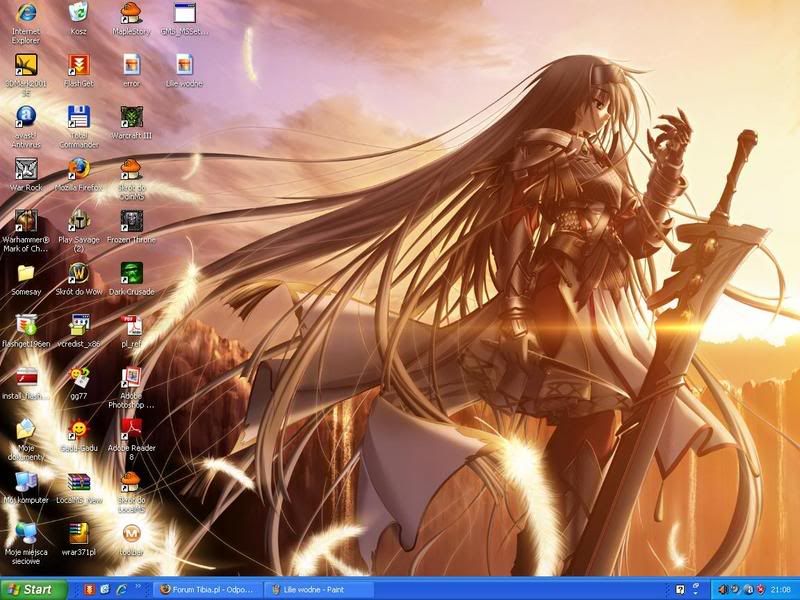The width and height of the screenshot is (800, 600).
Task: Click FlashGet quick launch icon
Action: point(89,589)
